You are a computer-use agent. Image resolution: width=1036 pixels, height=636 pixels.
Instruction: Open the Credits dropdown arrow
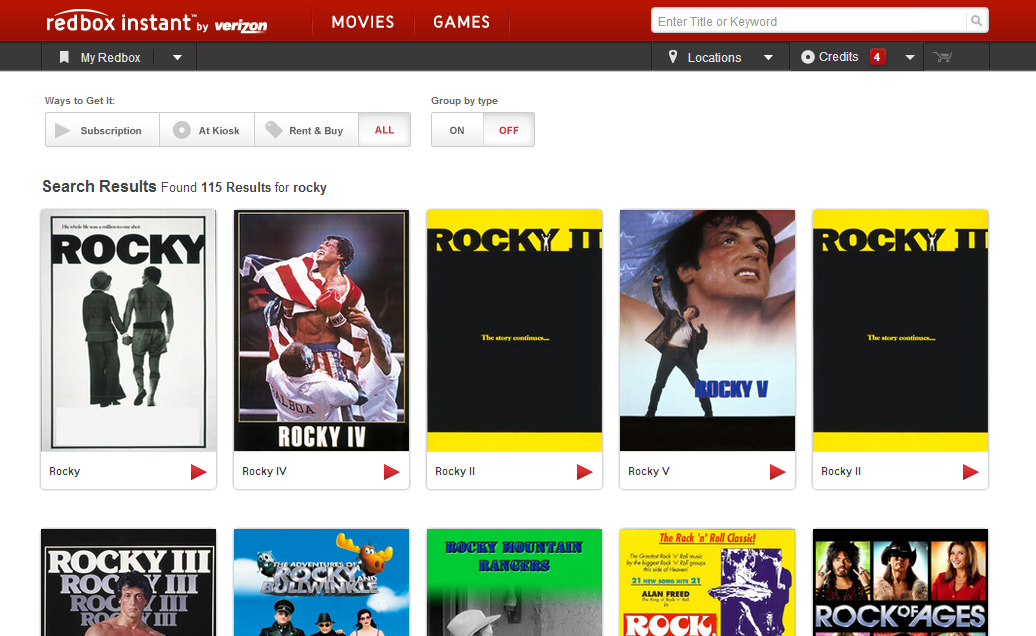coord(909,57)
